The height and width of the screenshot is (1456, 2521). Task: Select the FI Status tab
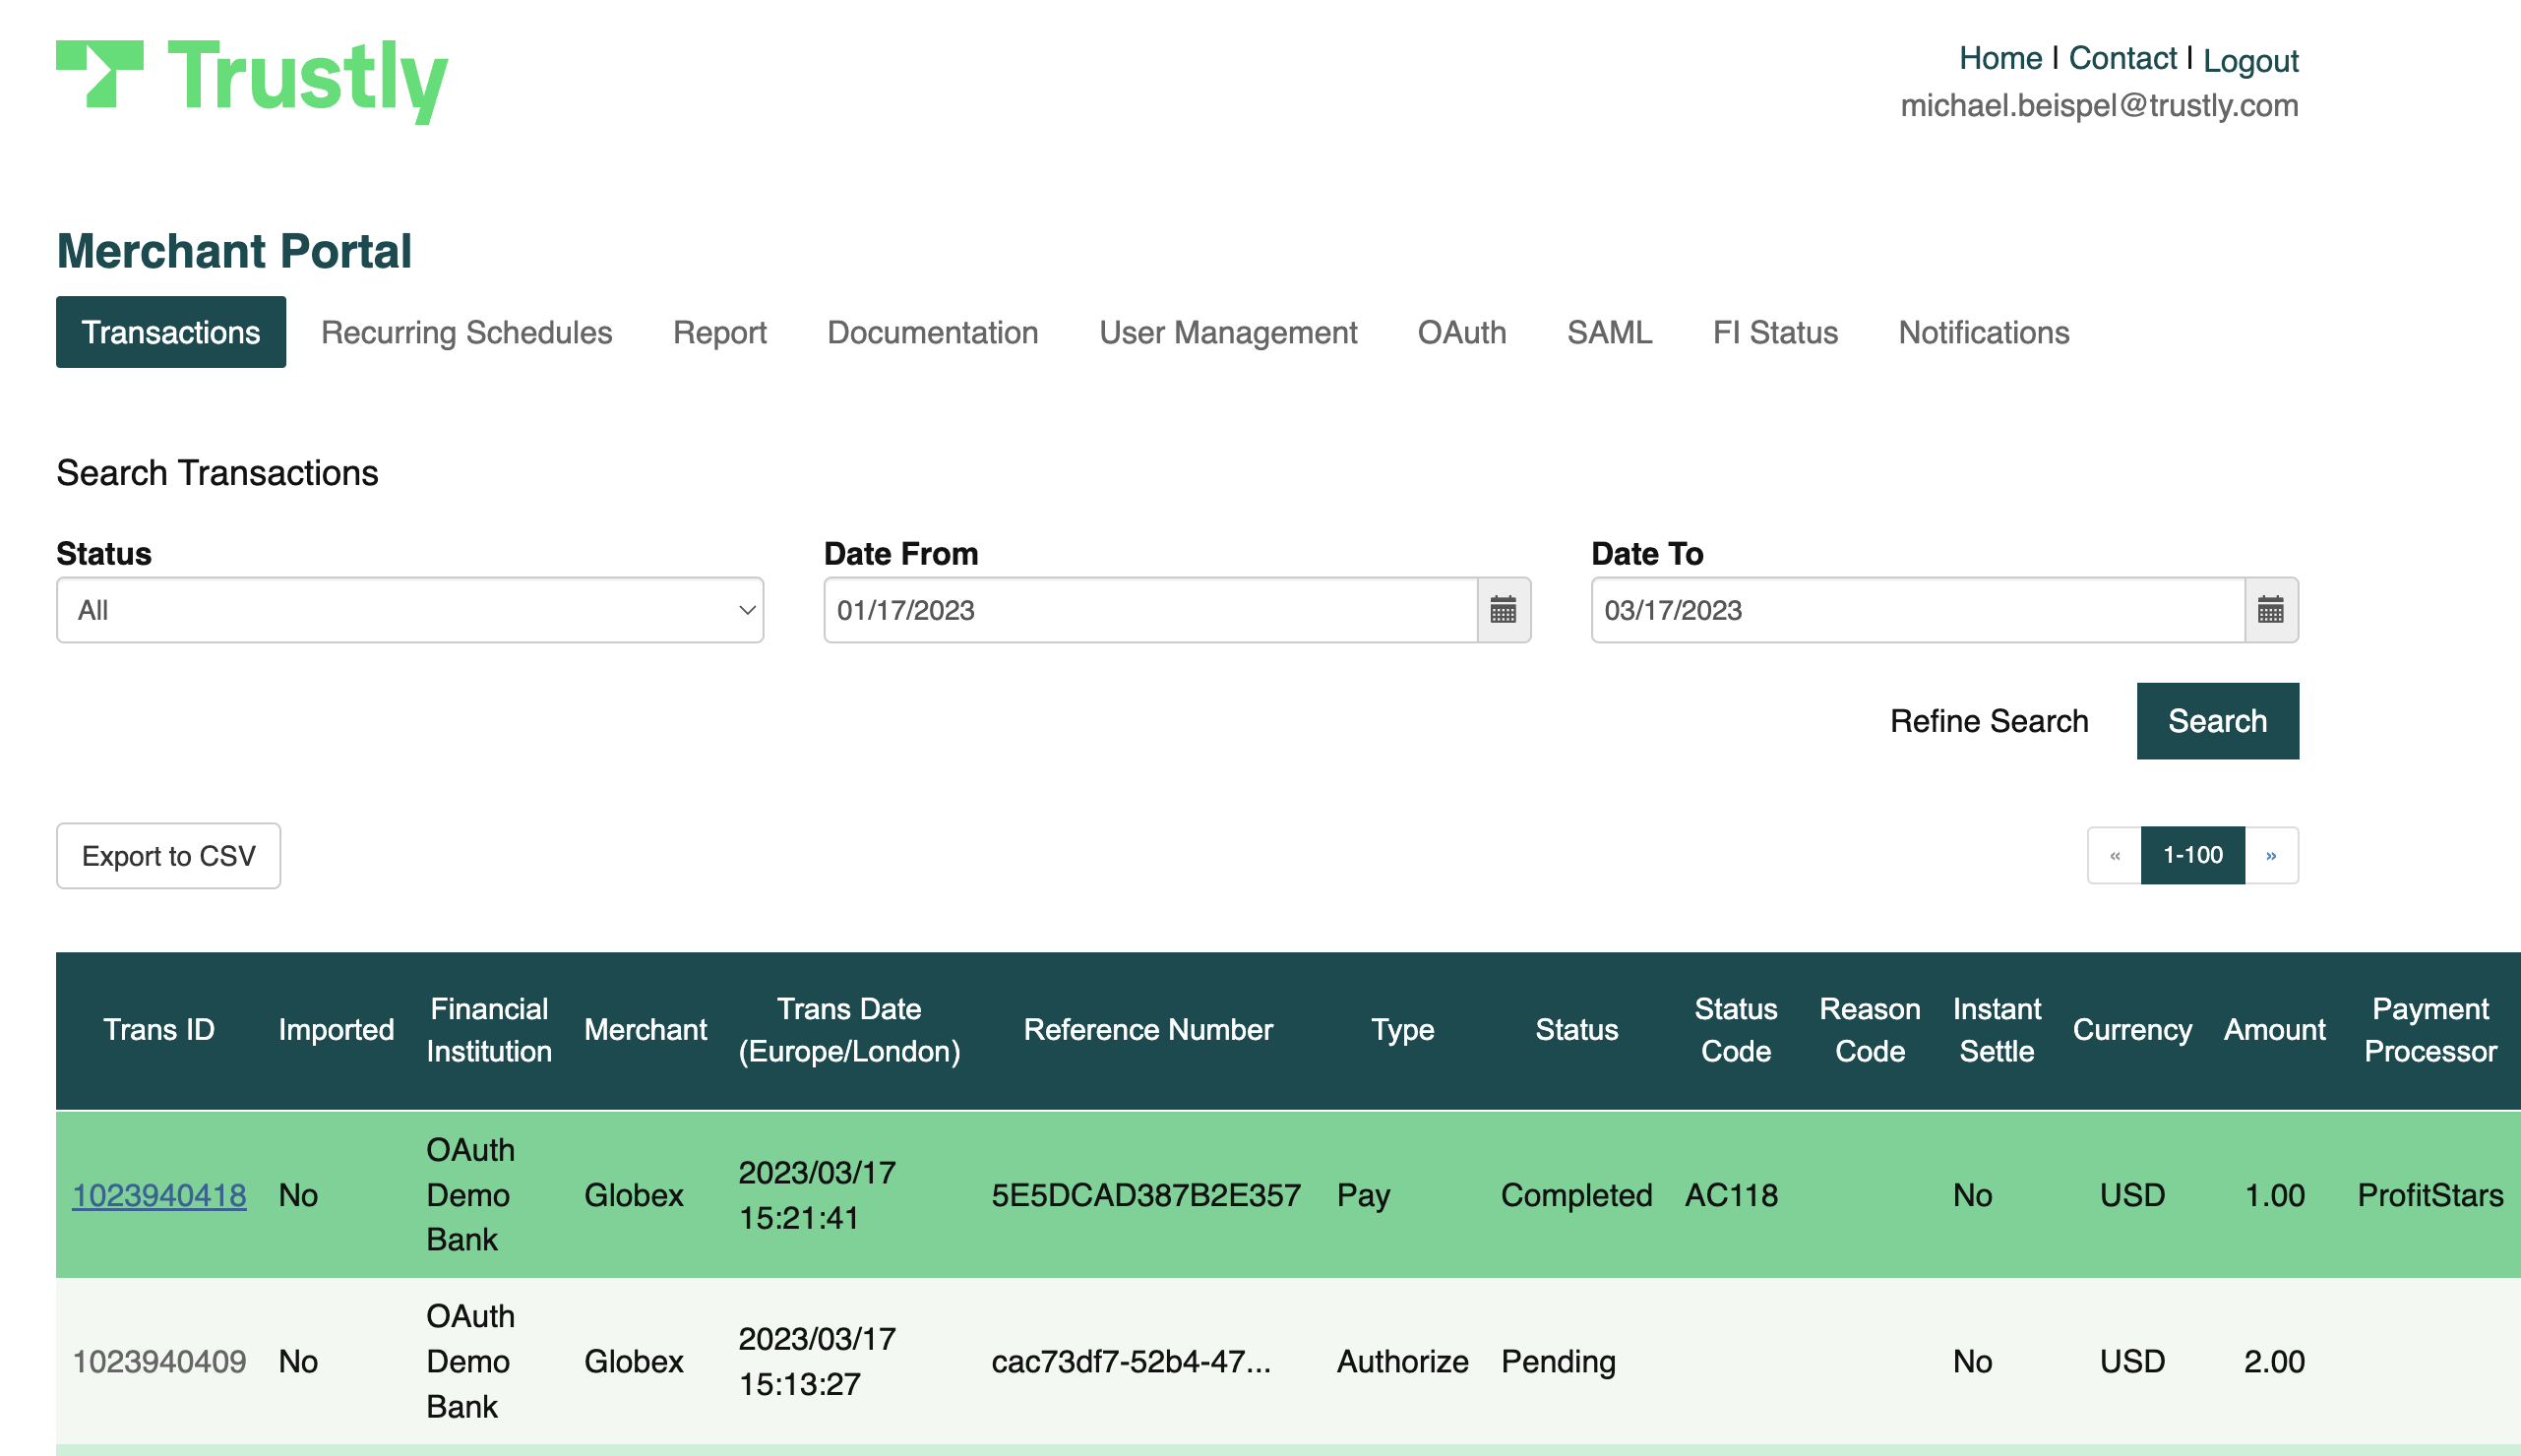1774,332
